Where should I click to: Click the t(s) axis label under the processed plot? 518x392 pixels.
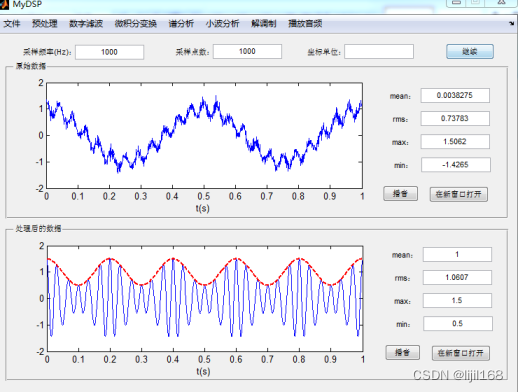pos(203,371)
